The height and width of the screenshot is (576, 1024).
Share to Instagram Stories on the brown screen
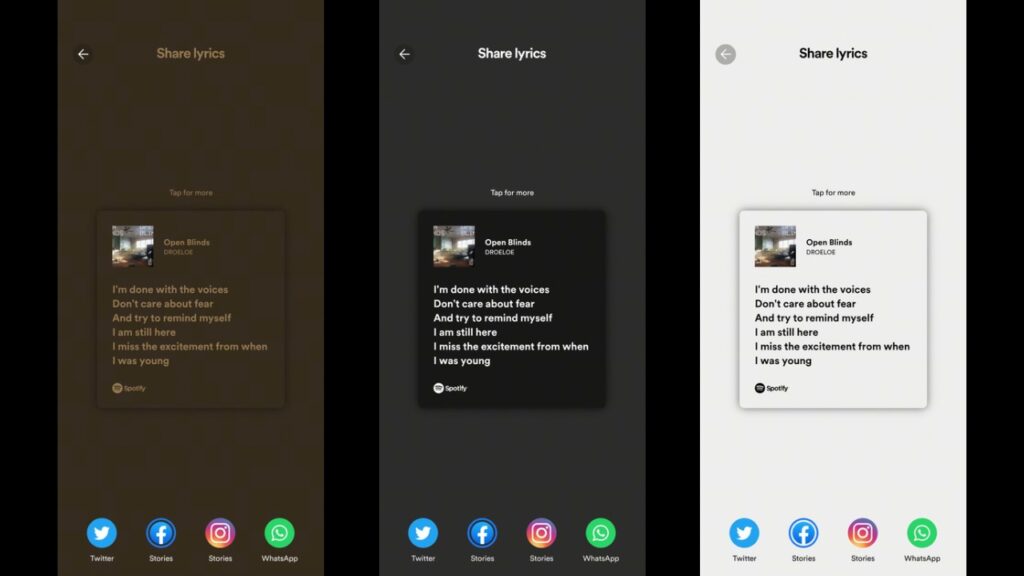pos(220,533)
